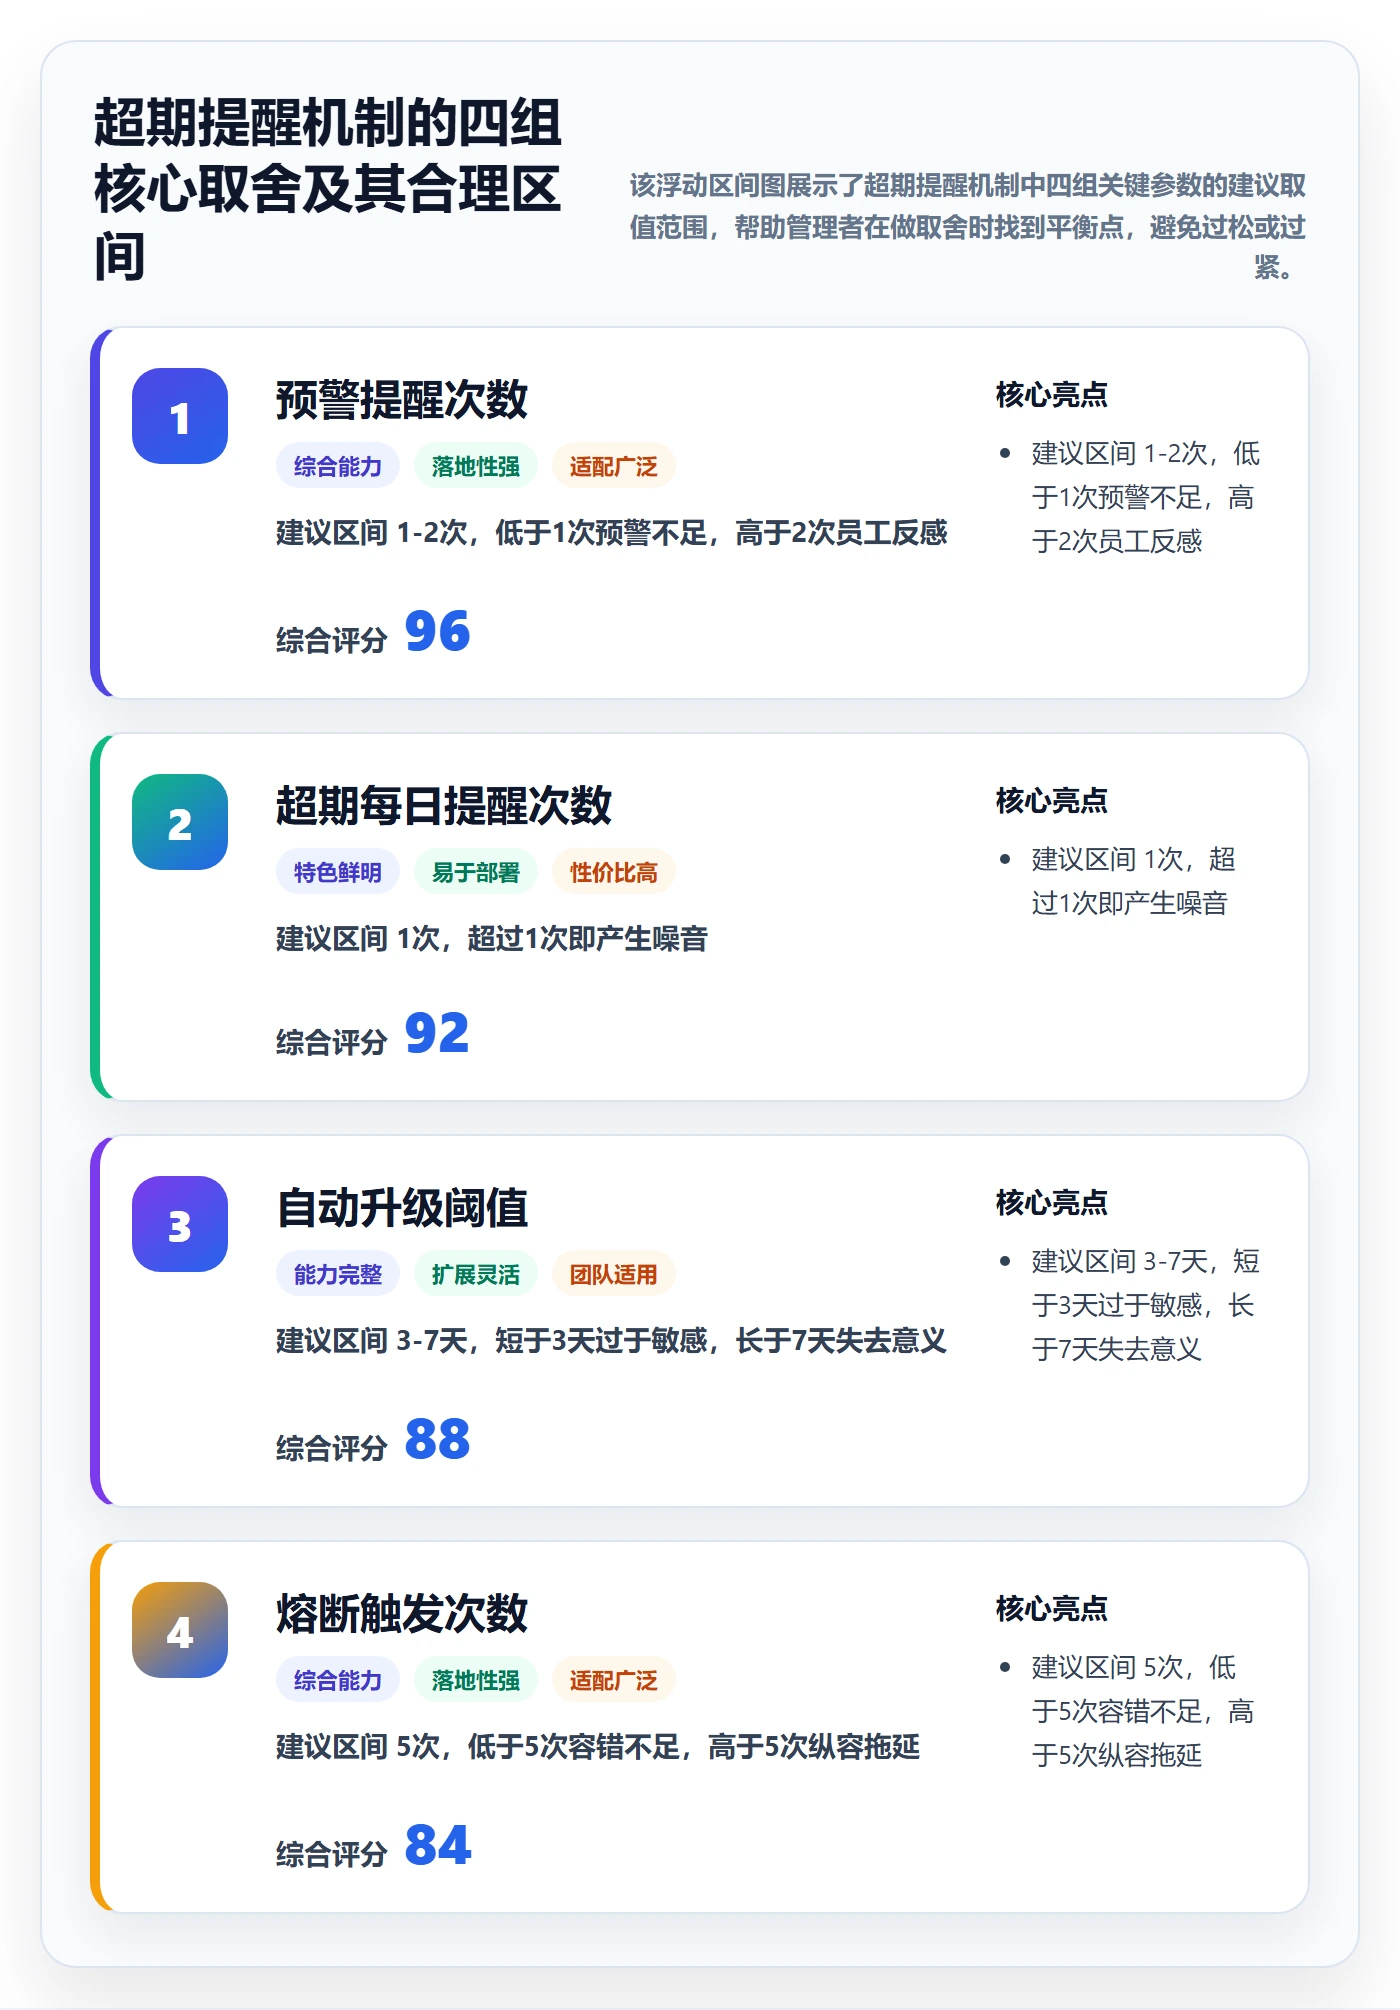Click 核心亮点 heading in 超期每日提醒次数 card
1400x2010 pixels.
click(x=1052, y=801)
